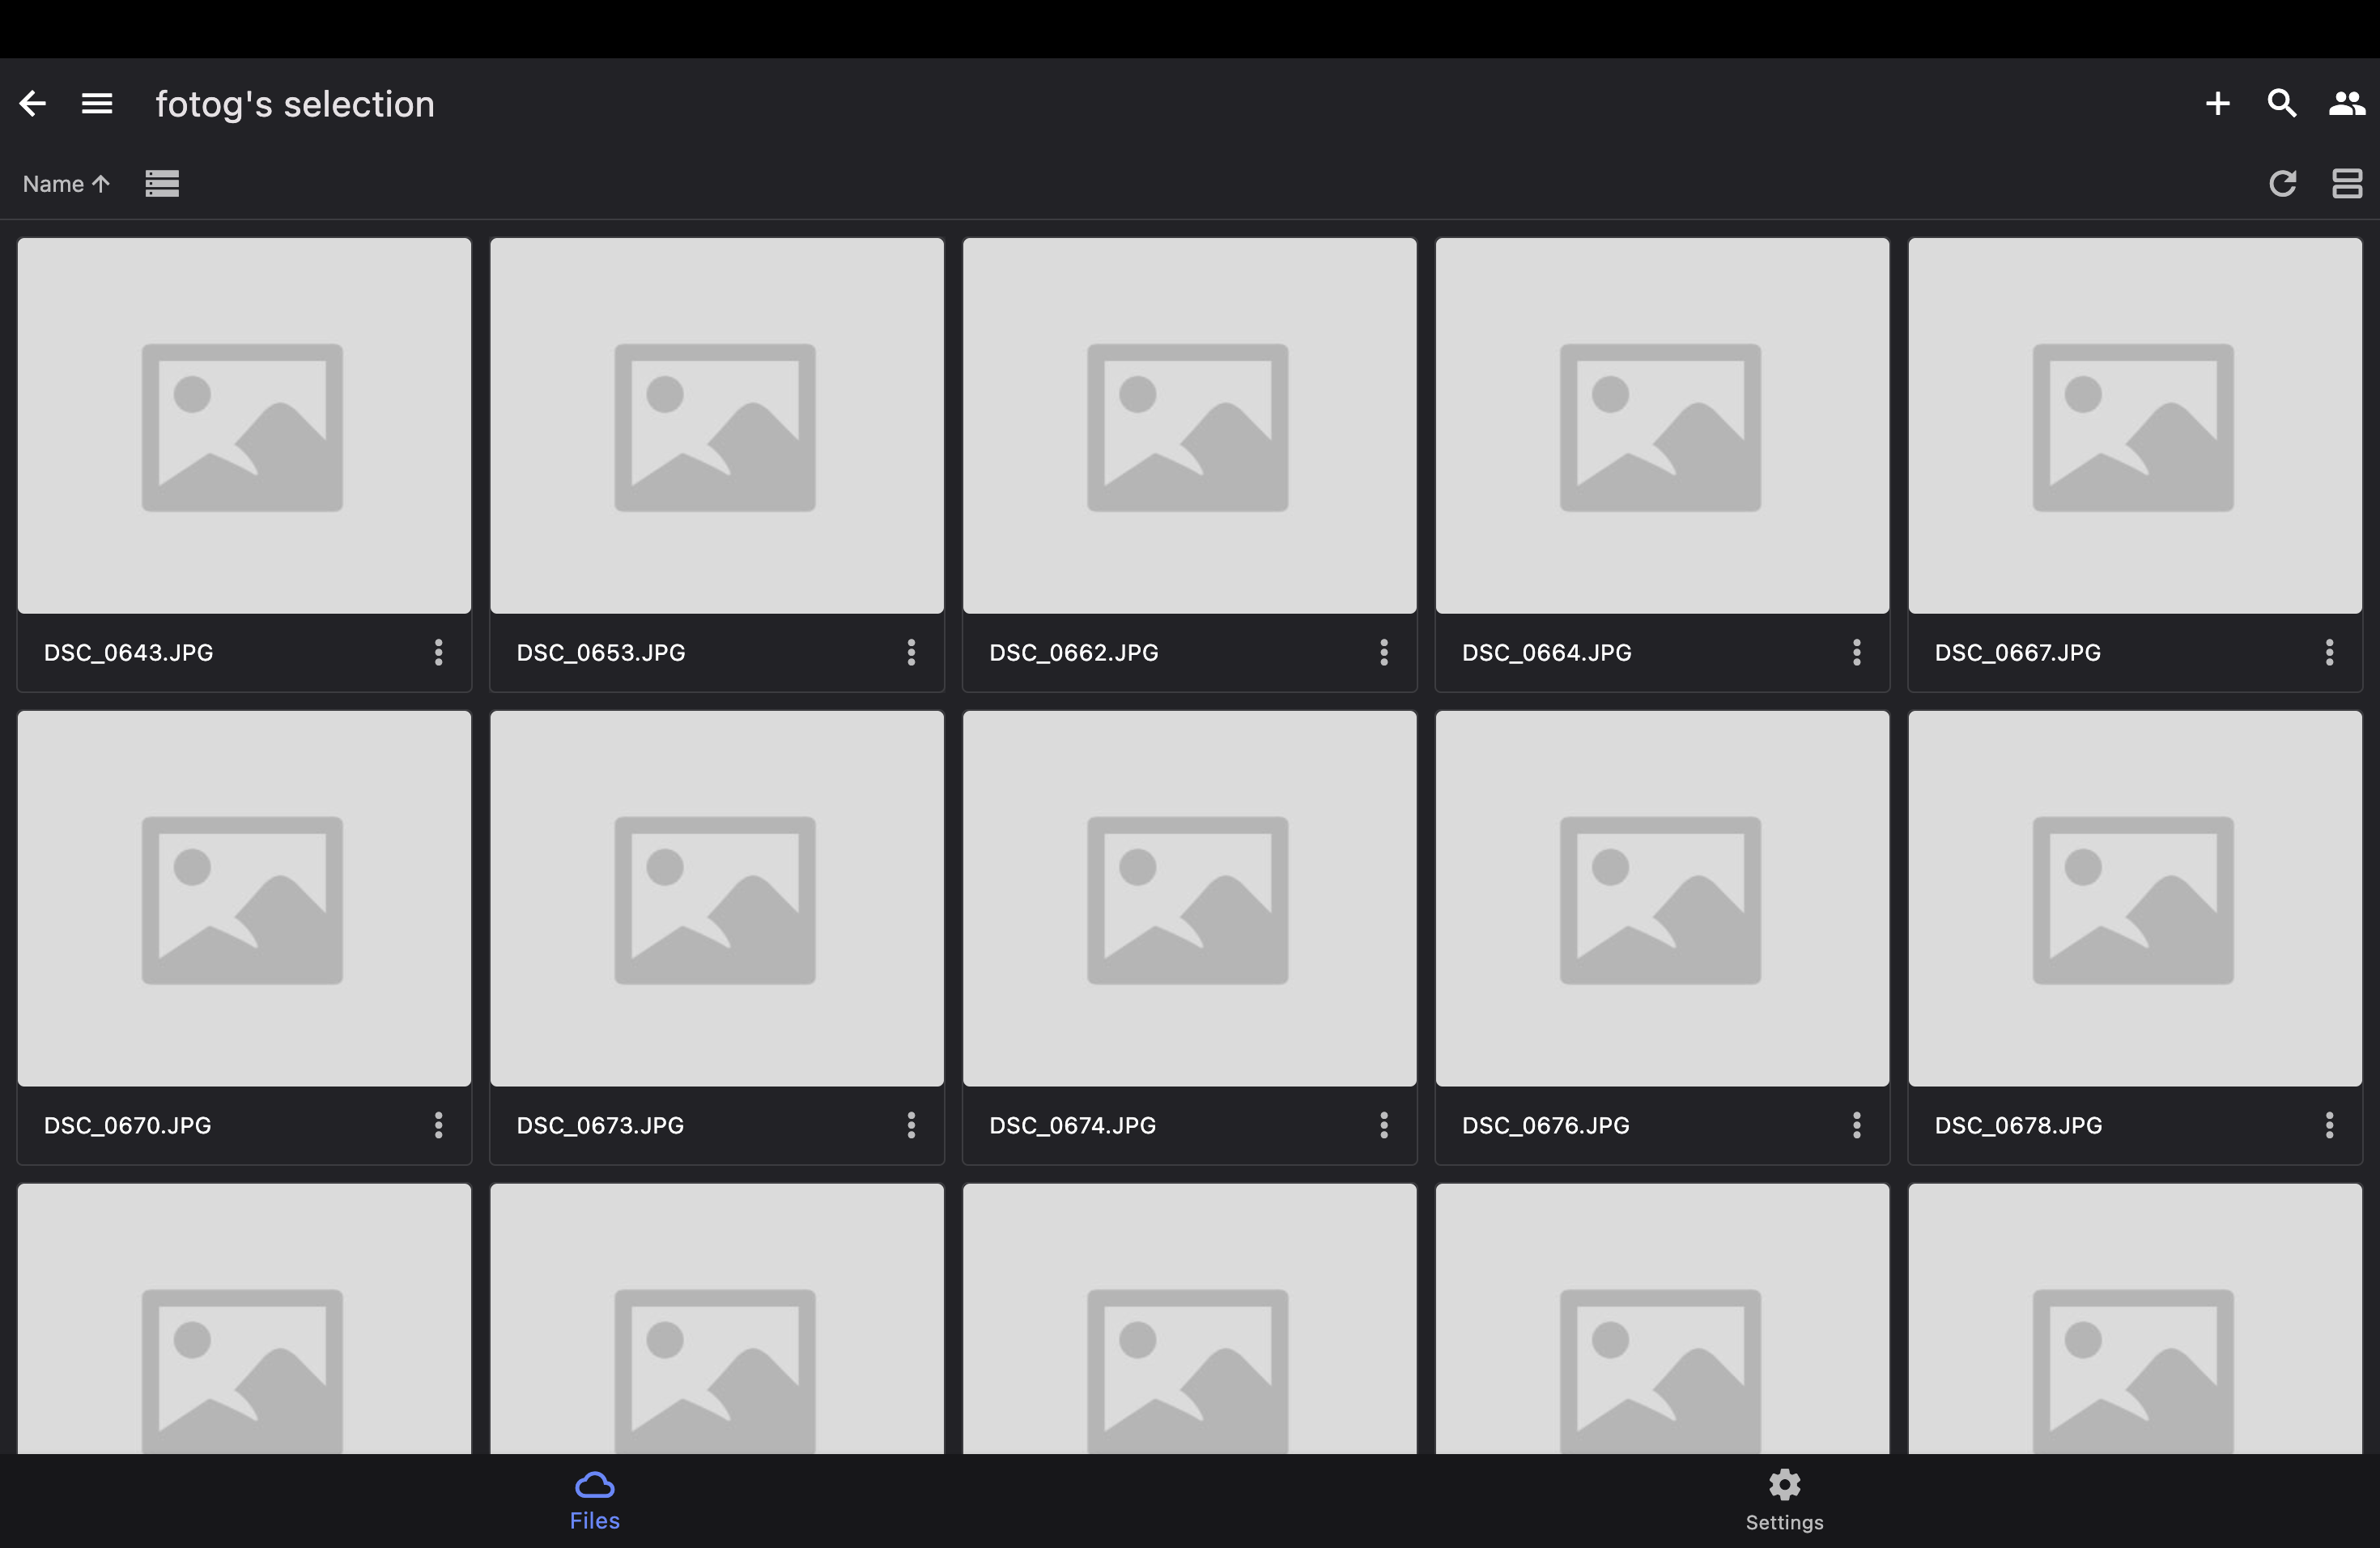
Task: Click the DSC_0653.JPG file name
Action: point(601,652)
